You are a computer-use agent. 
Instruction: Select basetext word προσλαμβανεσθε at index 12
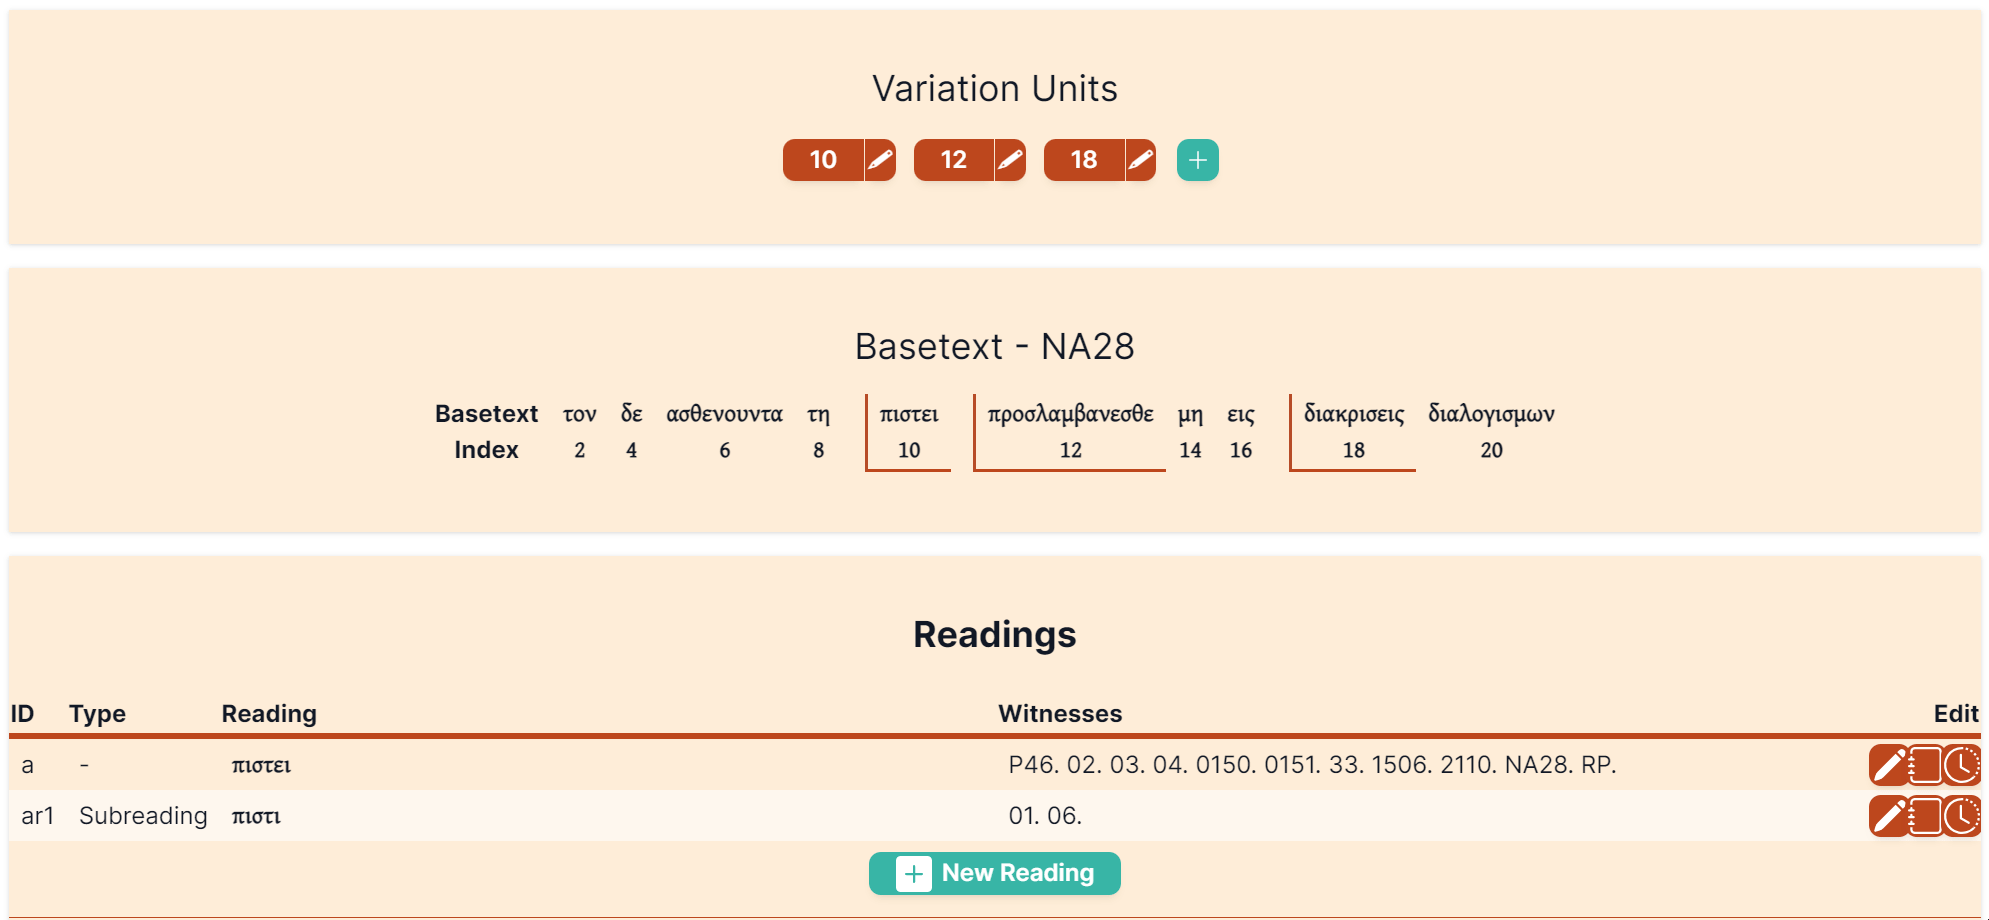point(1070,414)
